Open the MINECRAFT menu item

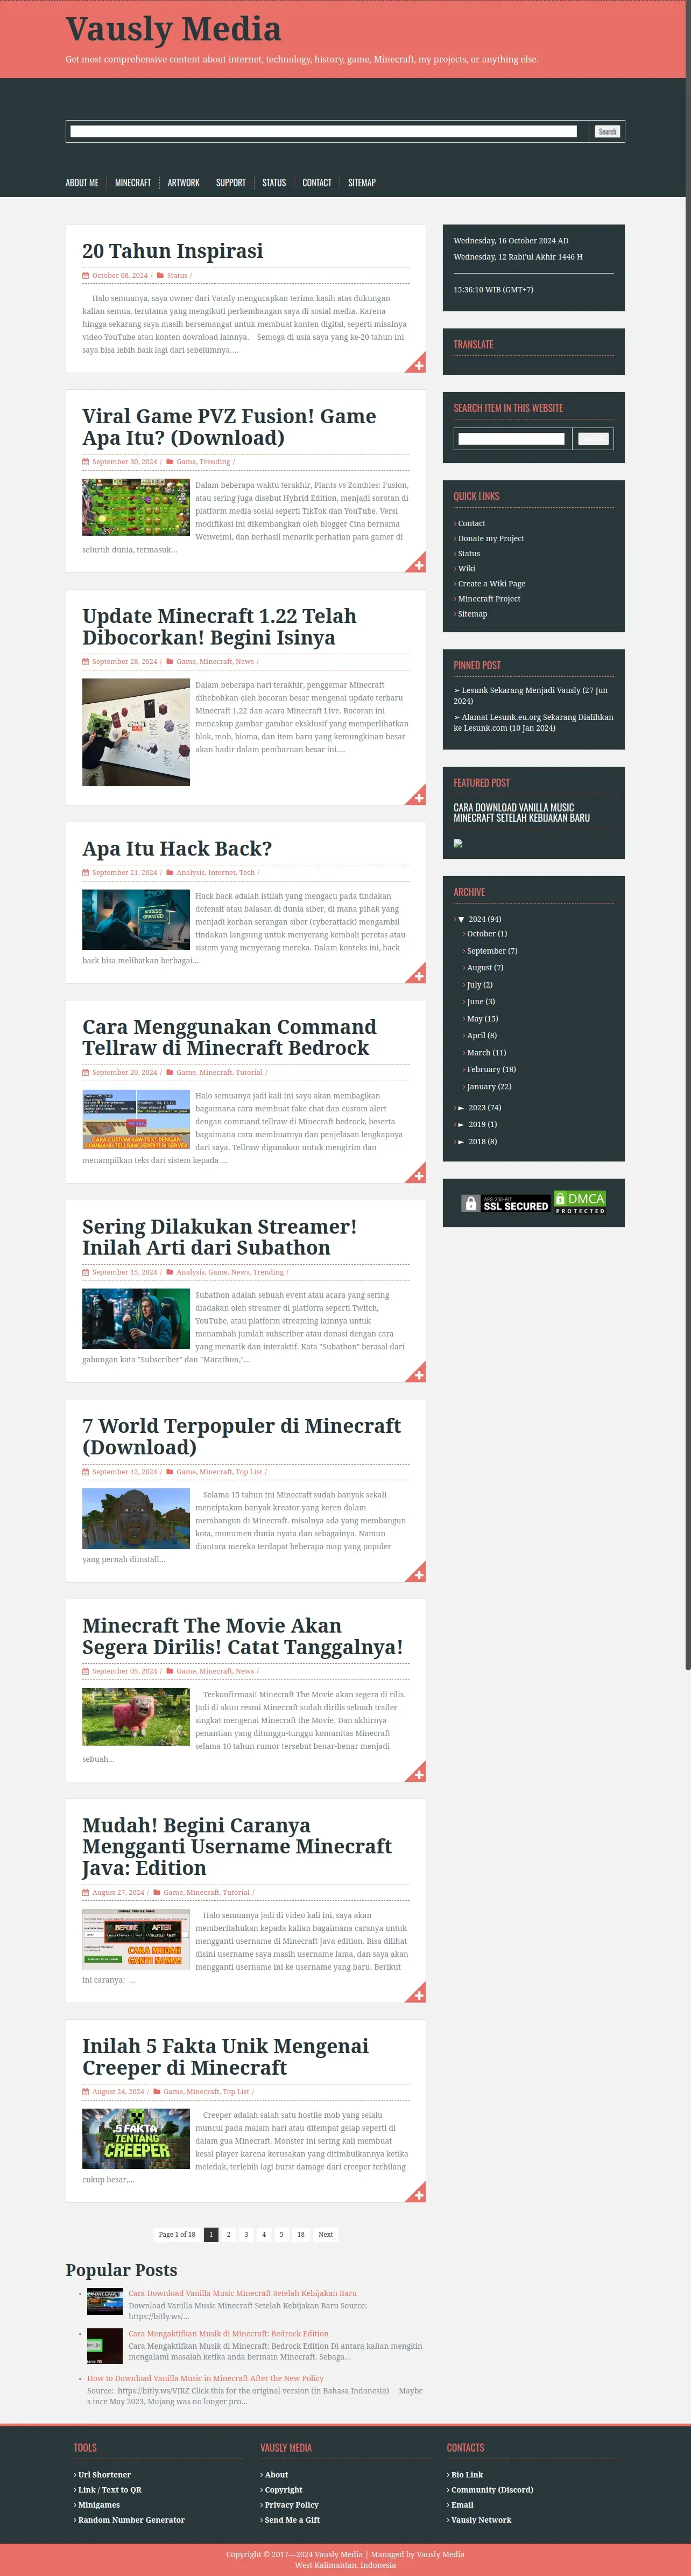coord(133,183)
